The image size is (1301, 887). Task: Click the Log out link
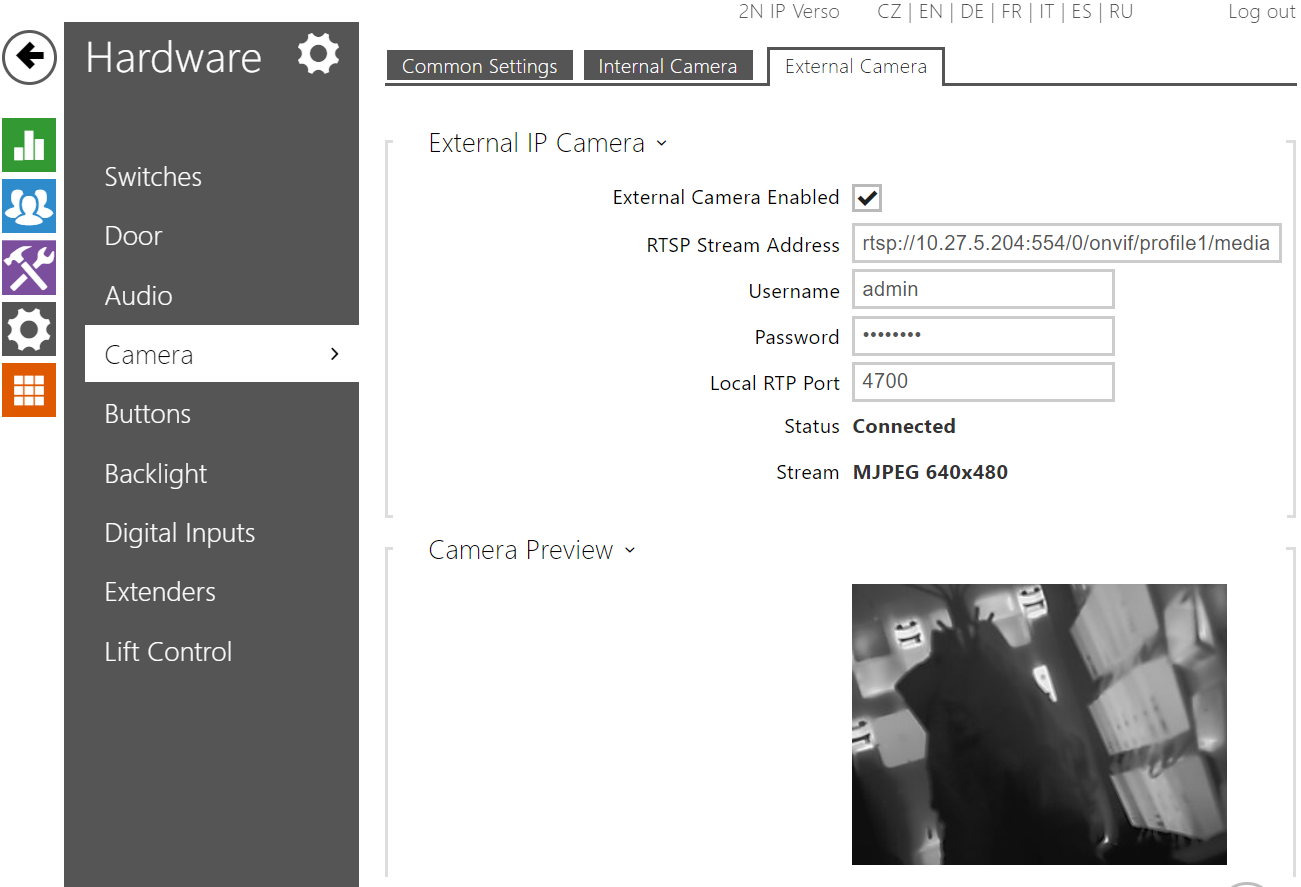1261,12
